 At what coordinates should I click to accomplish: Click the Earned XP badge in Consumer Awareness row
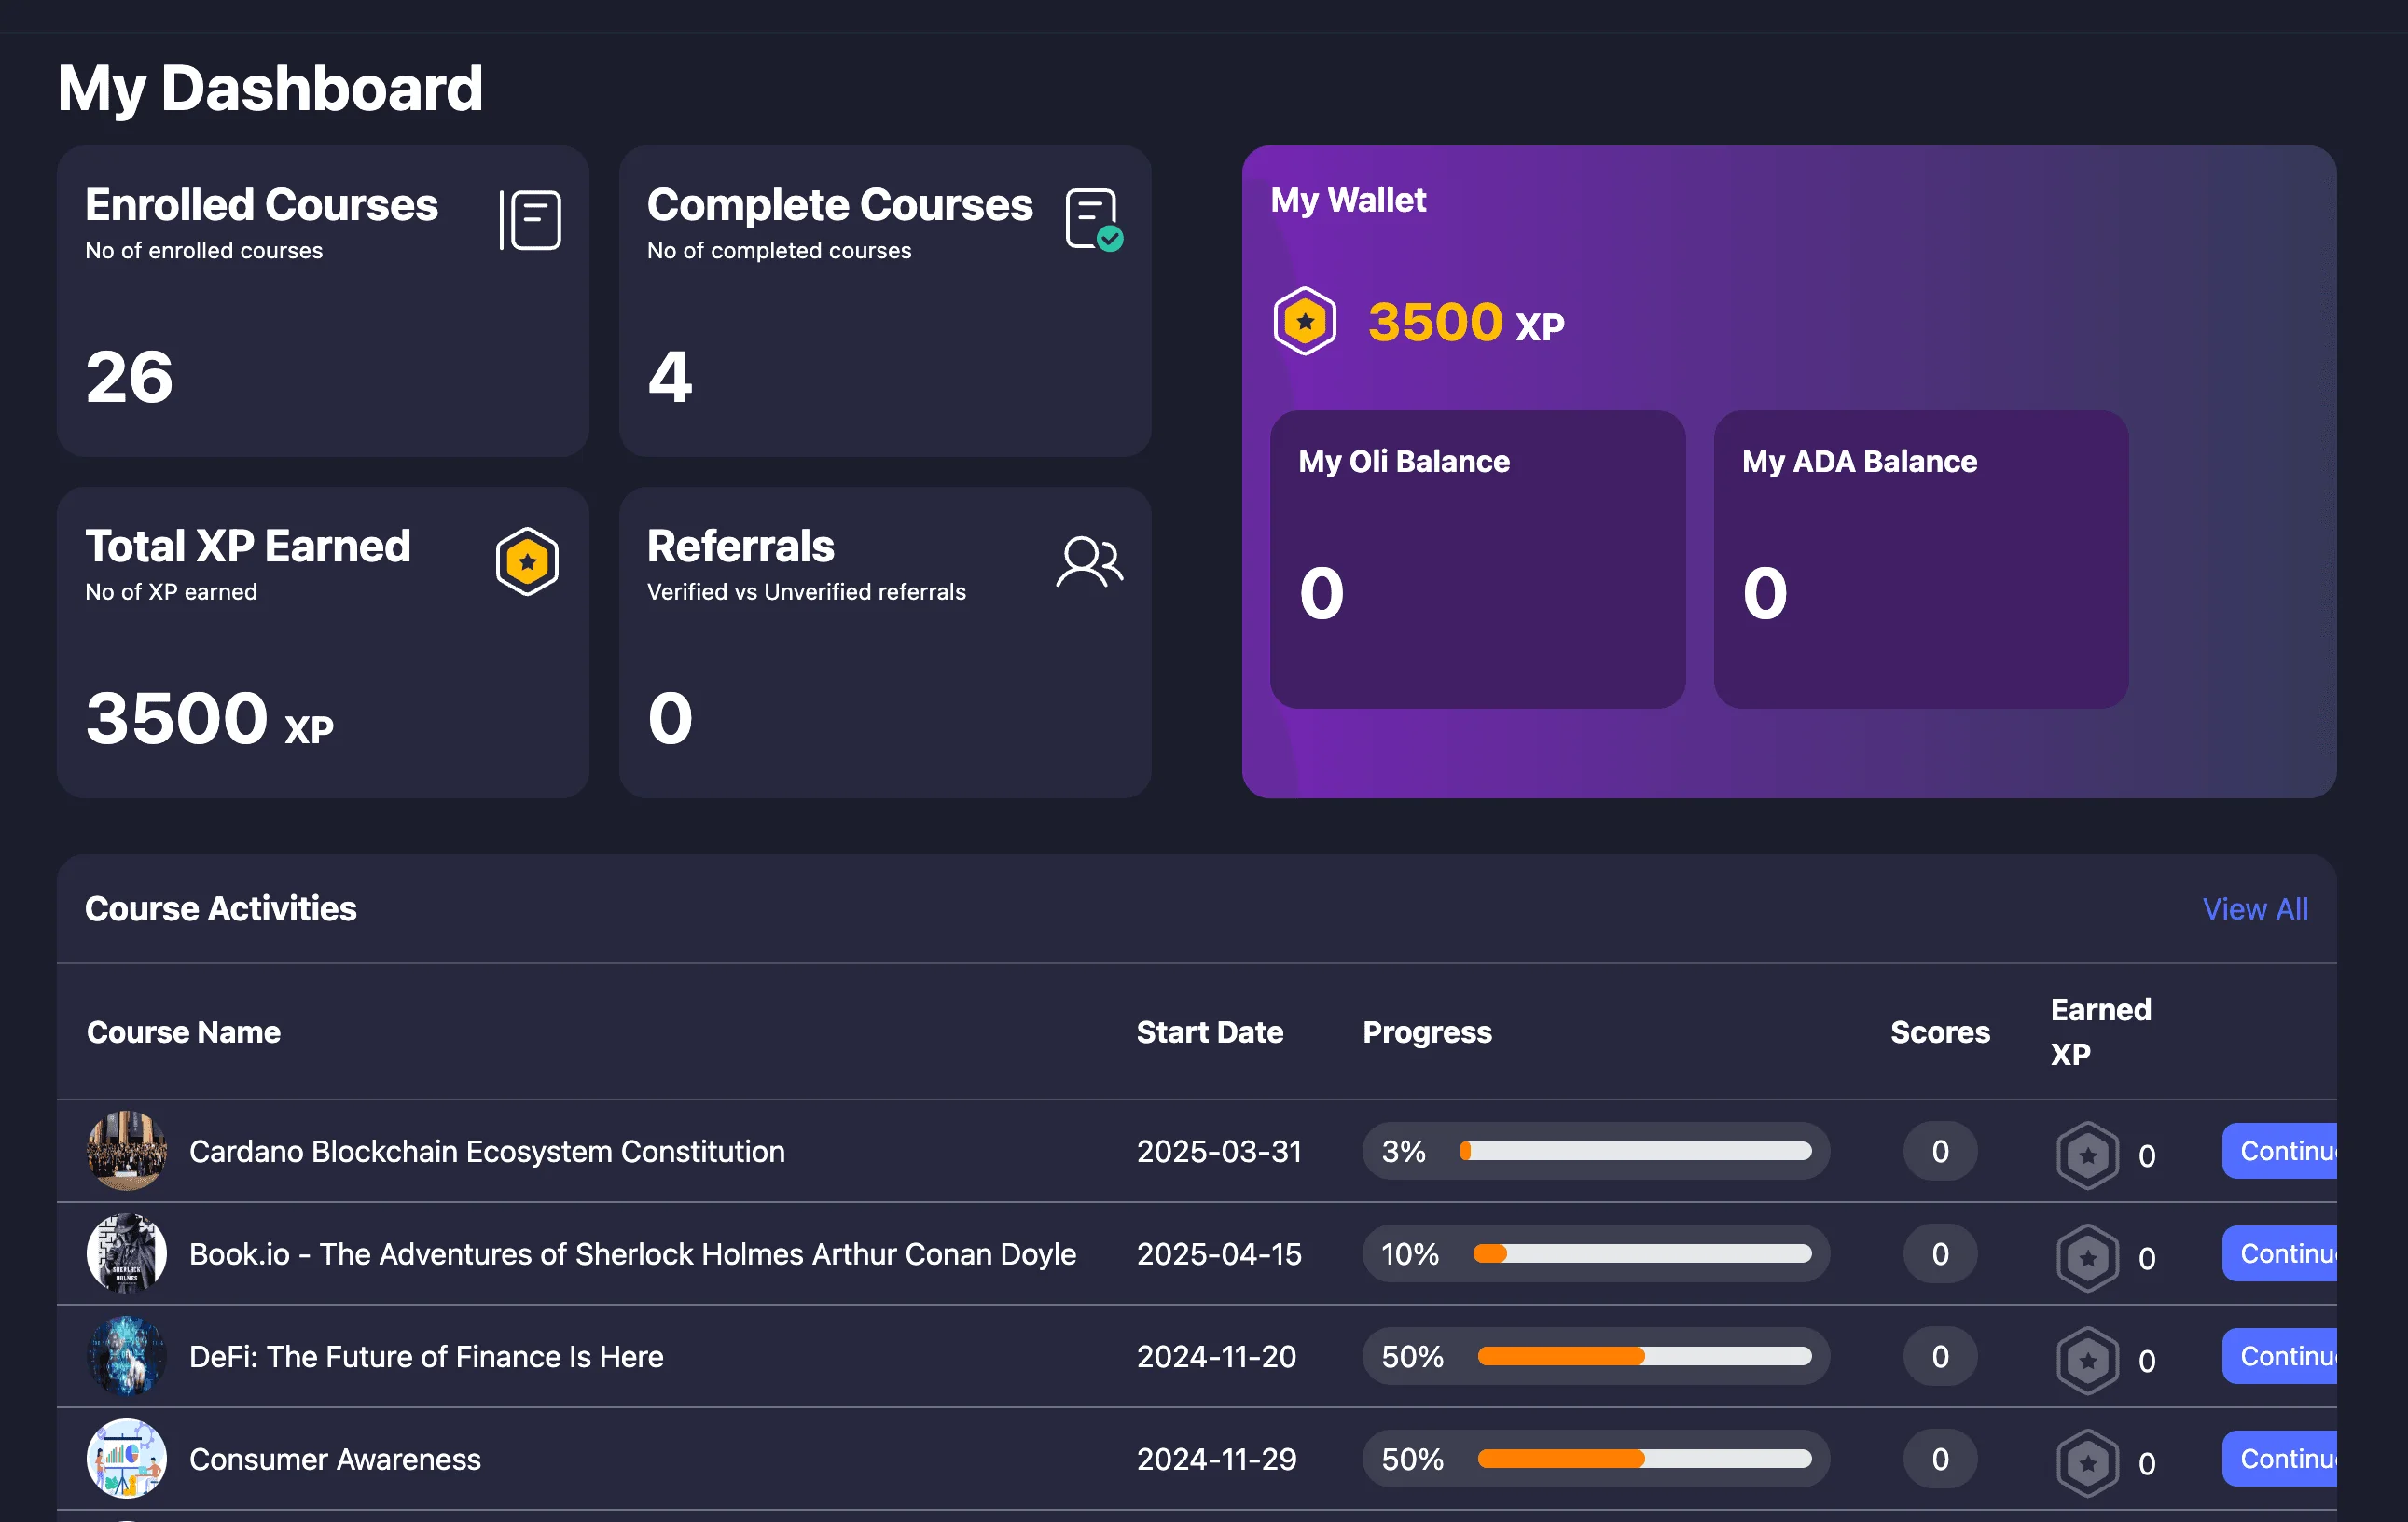pyautogui.click(x=2087, y=1464)
